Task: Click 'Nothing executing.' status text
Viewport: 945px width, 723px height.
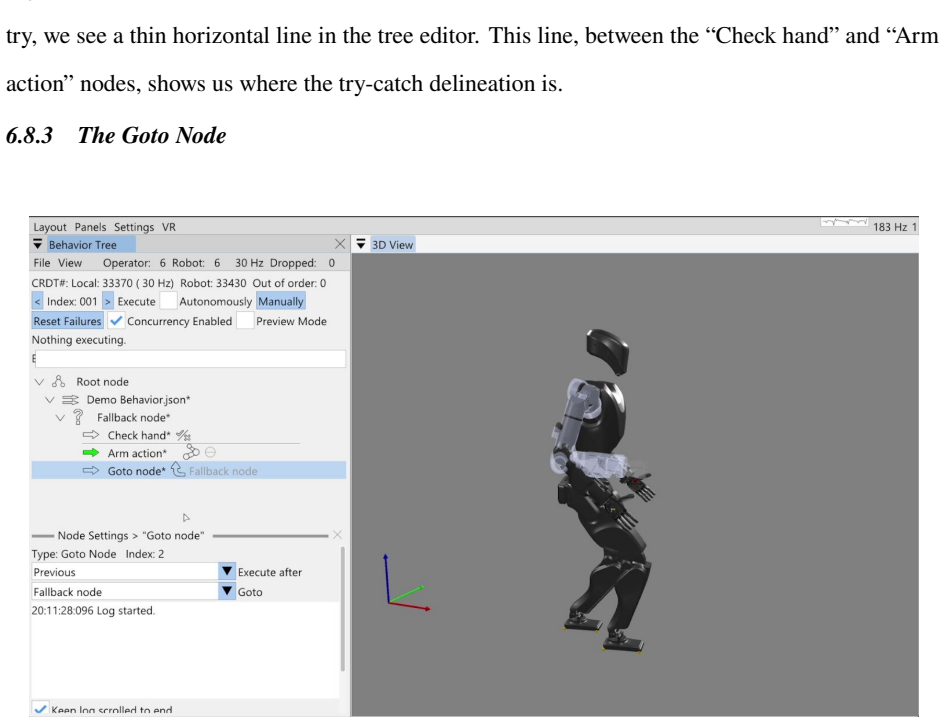Action: 79,340
